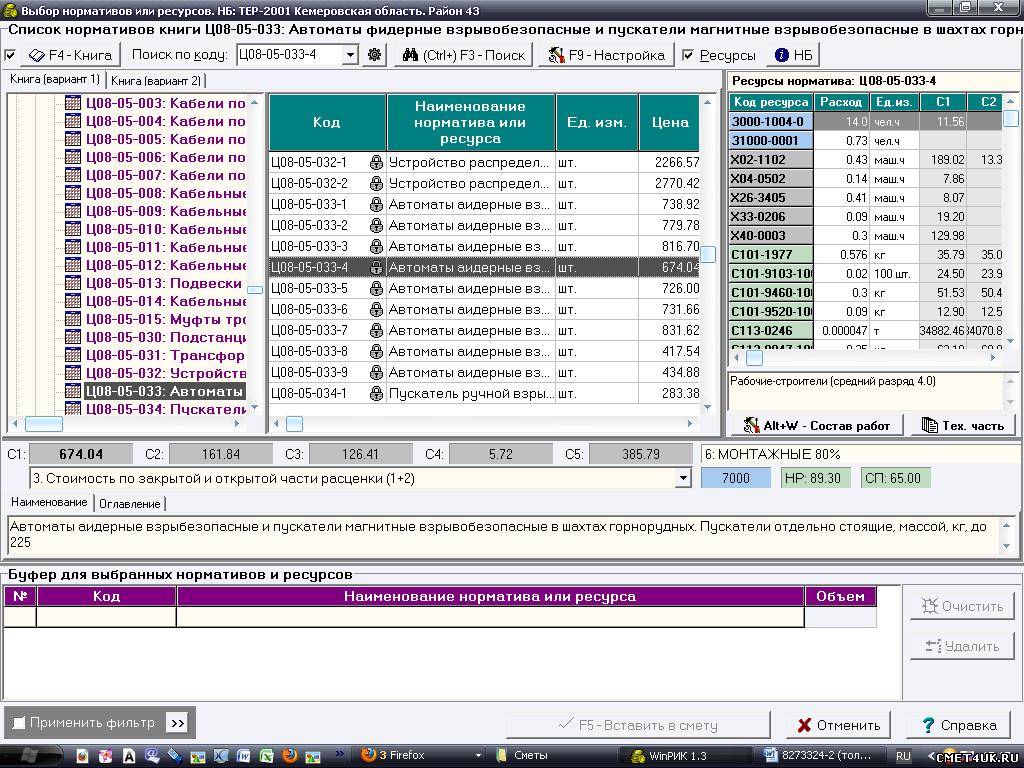
Task: Click the F4 - Книга toolbar button
Action: 70,55
